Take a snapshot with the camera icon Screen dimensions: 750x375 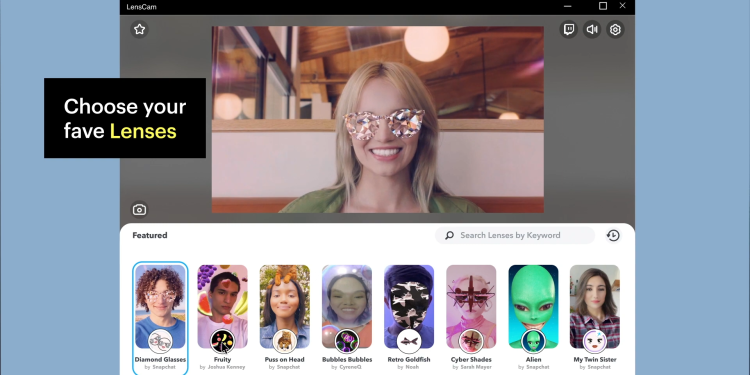[x=139, y=210]
